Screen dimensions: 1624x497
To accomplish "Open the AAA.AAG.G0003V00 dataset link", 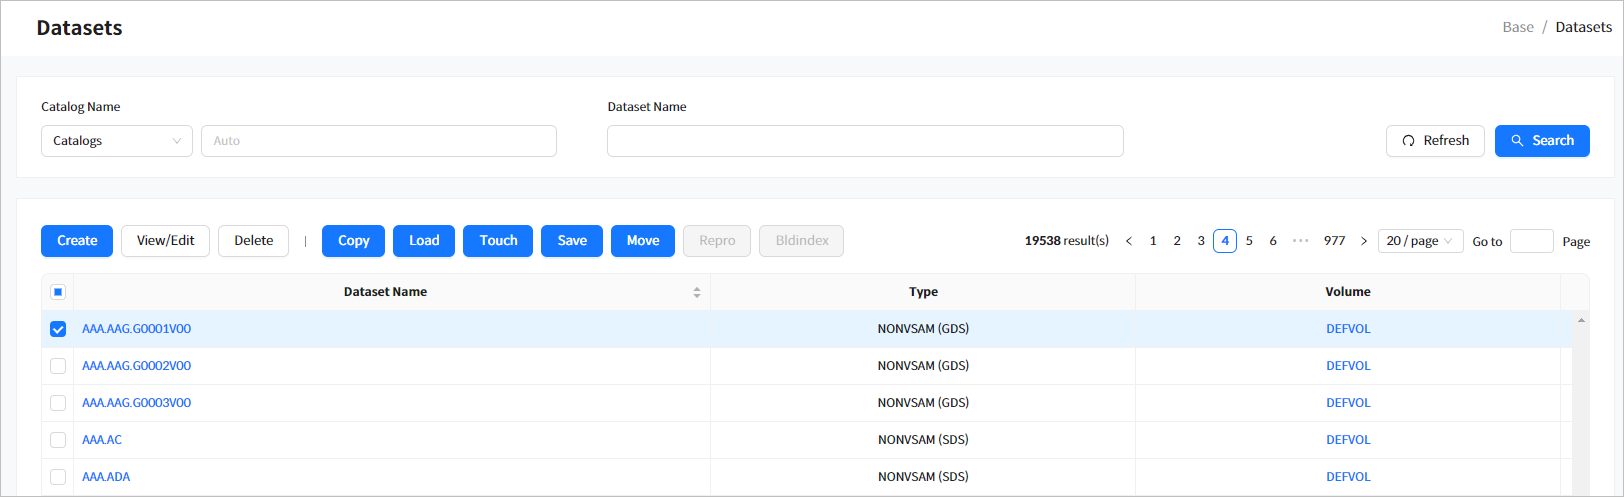I will pyautogui.click(x=136, y=403).
